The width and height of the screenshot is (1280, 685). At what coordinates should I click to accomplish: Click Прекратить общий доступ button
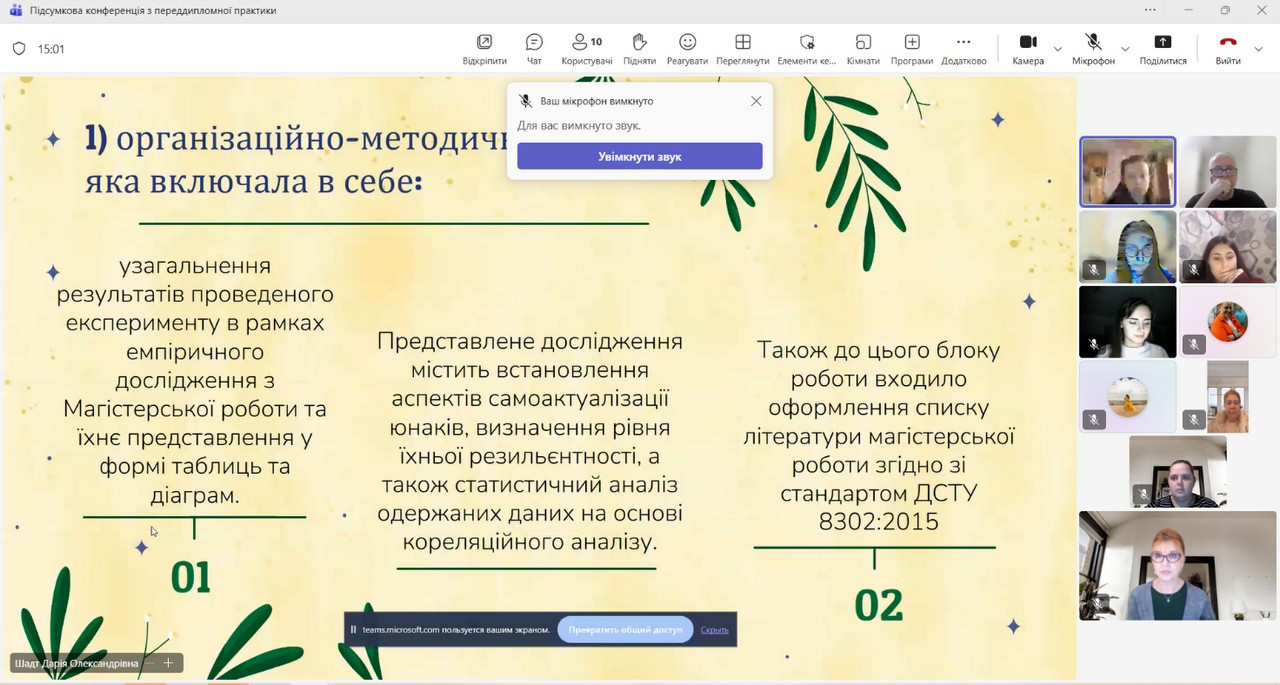tap(624, 629)
